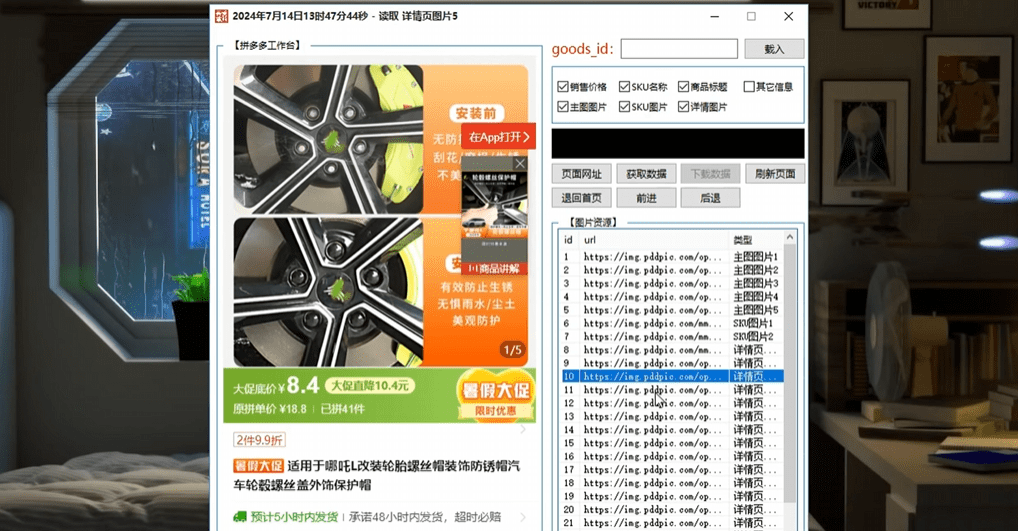The image size is (1018, 531).
Task: Select image list row with id 21
Action: [x=672, y=523]
